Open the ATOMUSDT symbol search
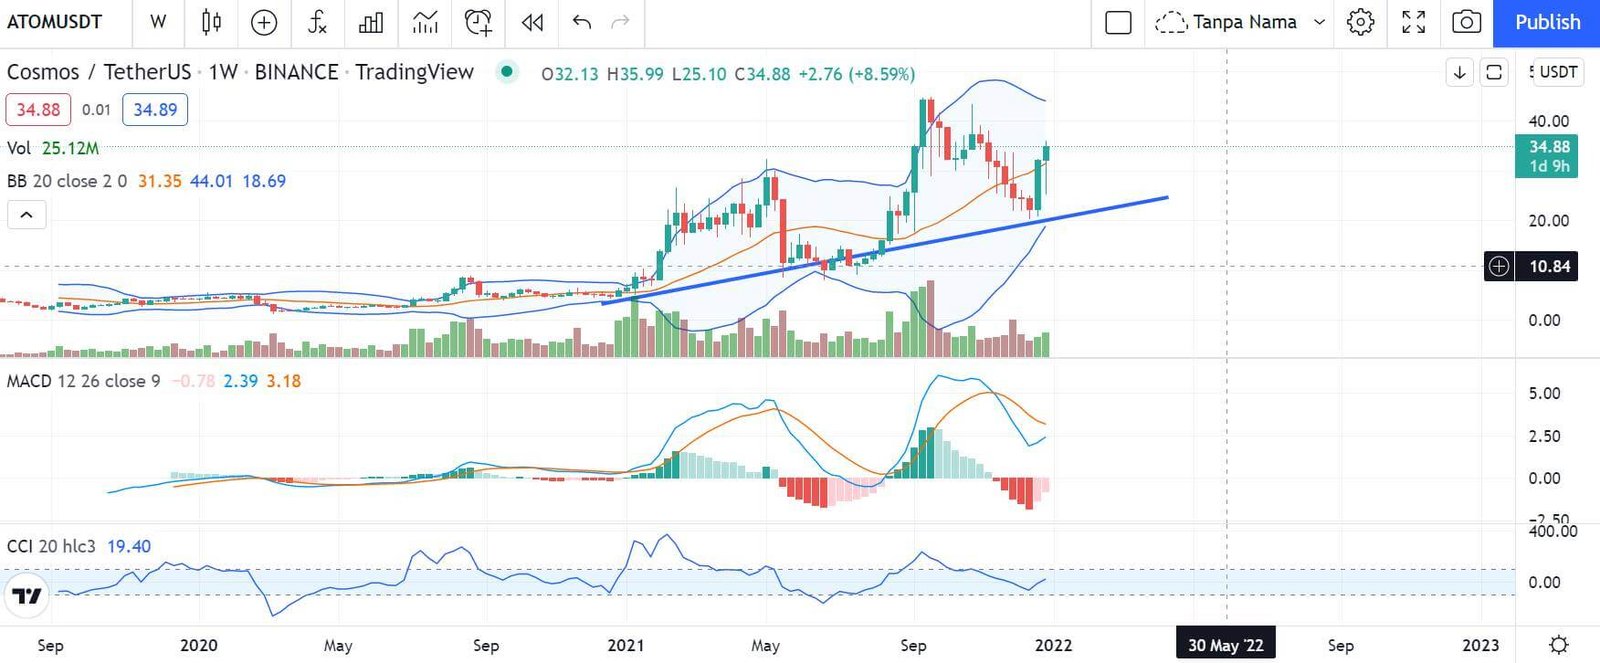 54,22
